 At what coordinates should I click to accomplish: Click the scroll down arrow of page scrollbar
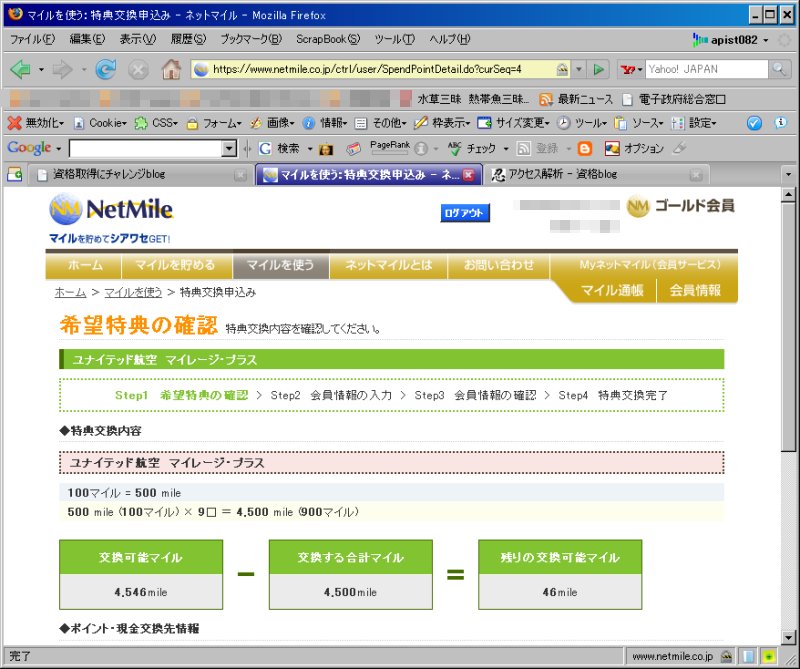(789, 637)
